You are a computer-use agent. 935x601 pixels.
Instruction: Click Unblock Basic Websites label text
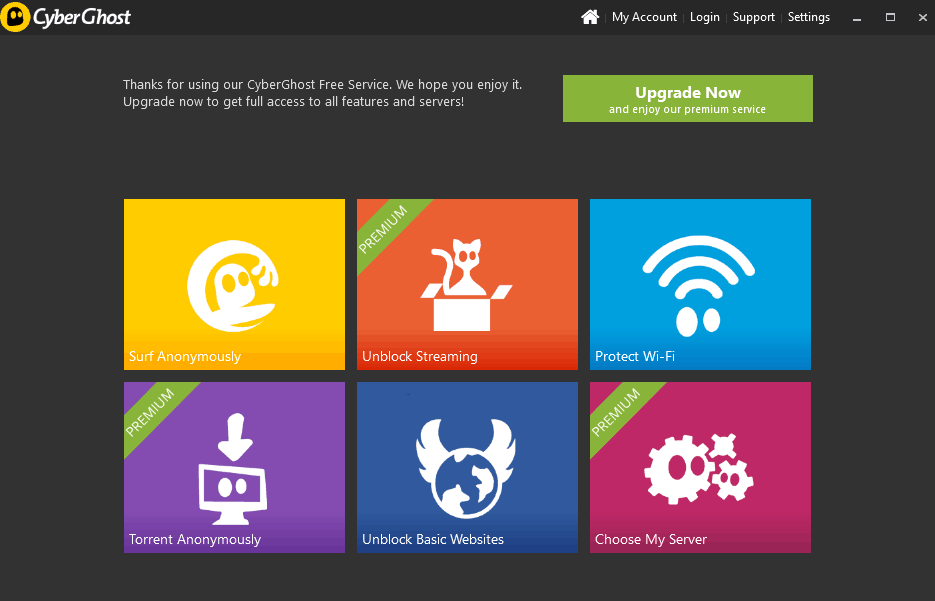point(433,540)
